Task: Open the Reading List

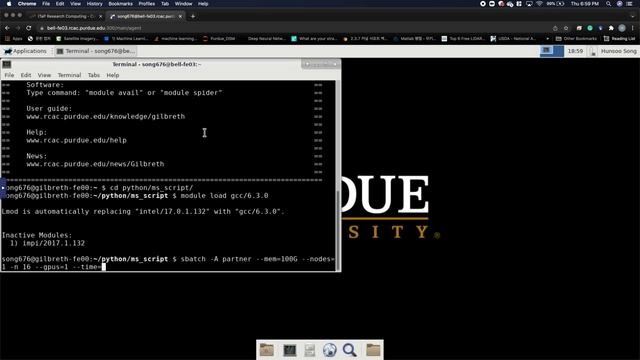Action: 619,38
